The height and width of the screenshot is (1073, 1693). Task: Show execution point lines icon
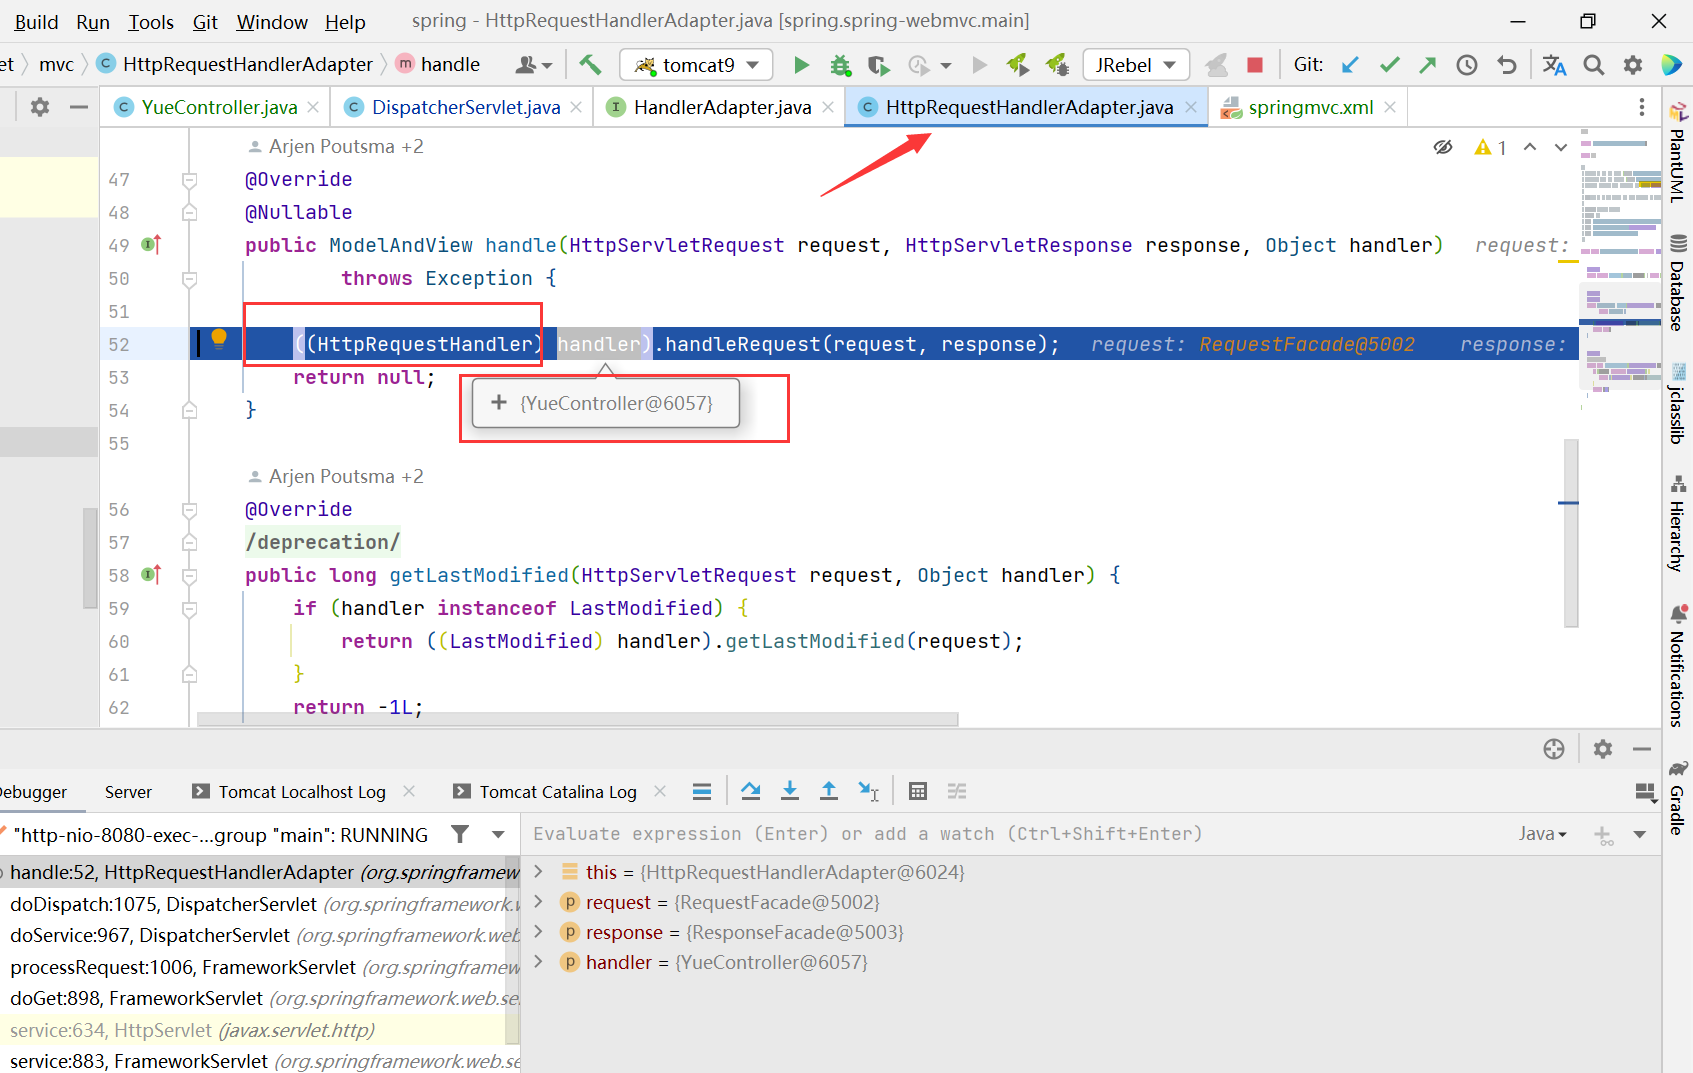click(x=702, y=791)
